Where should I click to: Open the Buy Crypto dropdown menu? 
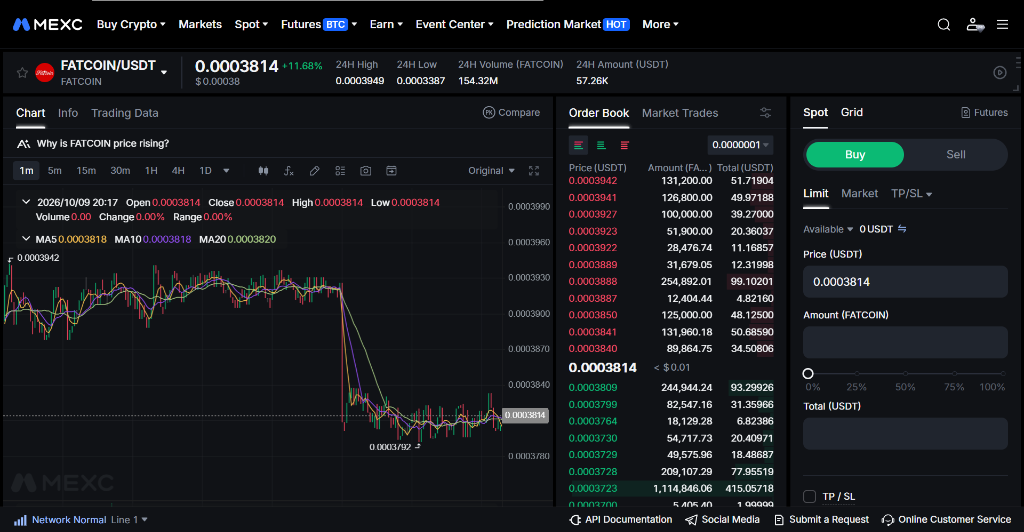click(131, 25)
